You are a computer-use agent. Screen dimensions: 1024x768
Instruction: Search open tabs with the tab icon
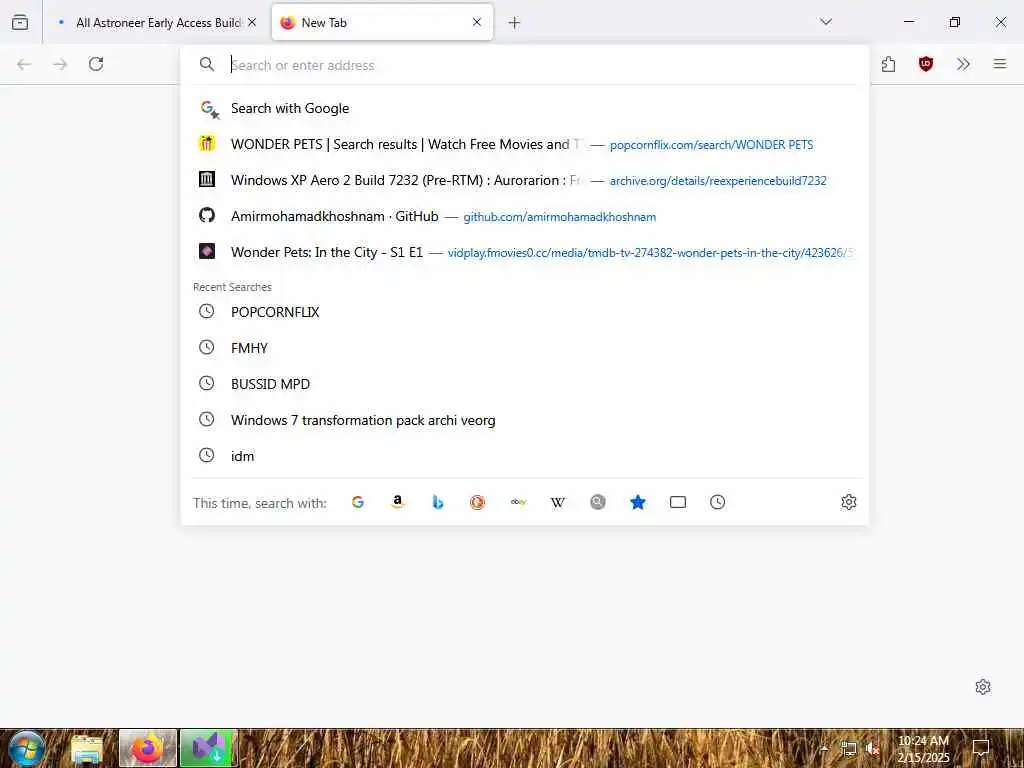point(678,502)
